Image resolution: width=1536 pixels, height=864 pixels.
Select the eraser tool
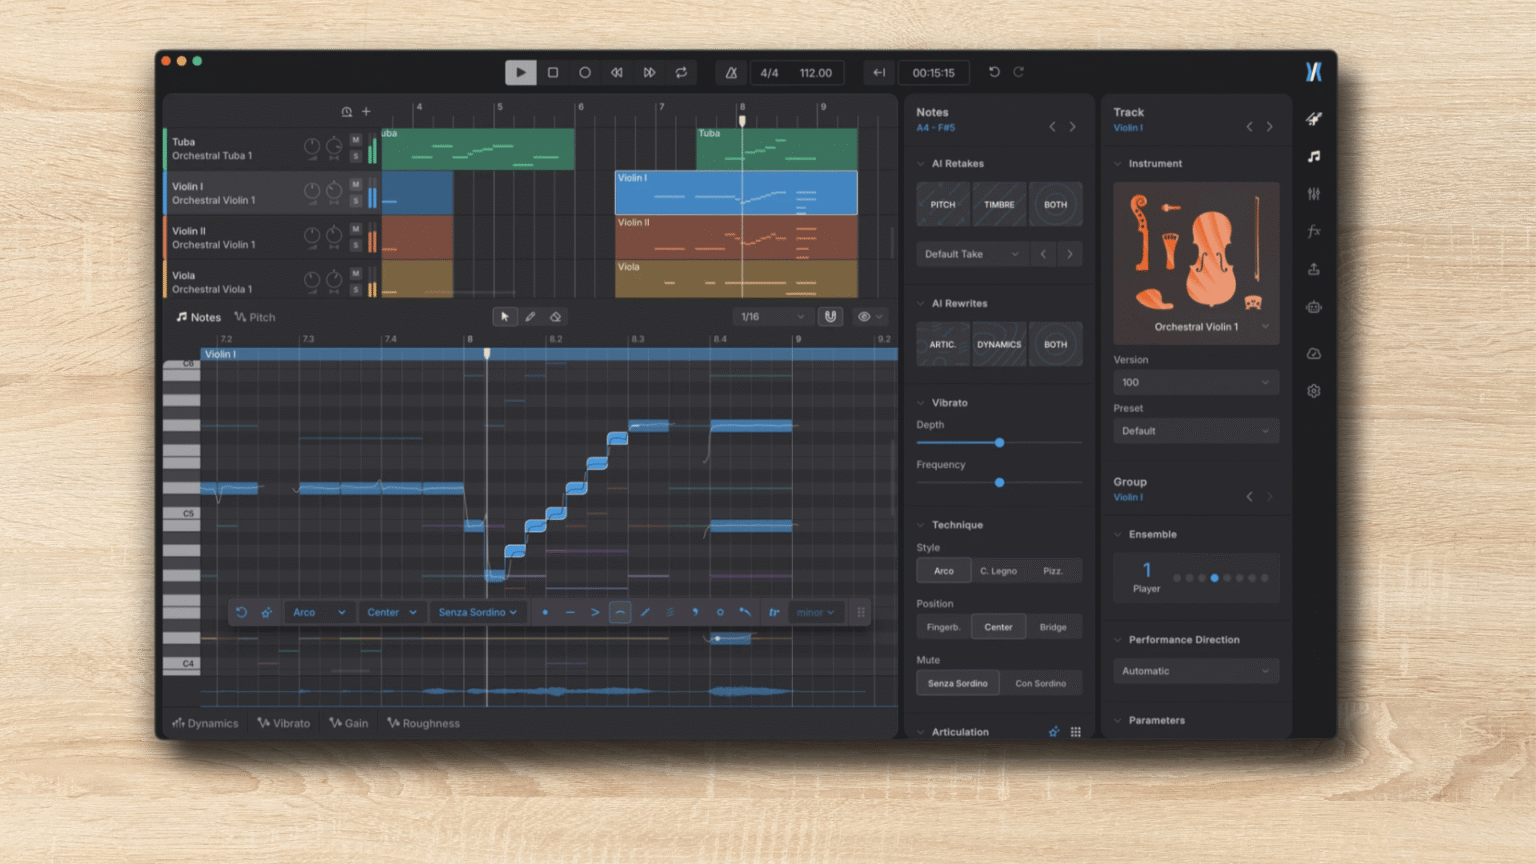tap(556, 317)
